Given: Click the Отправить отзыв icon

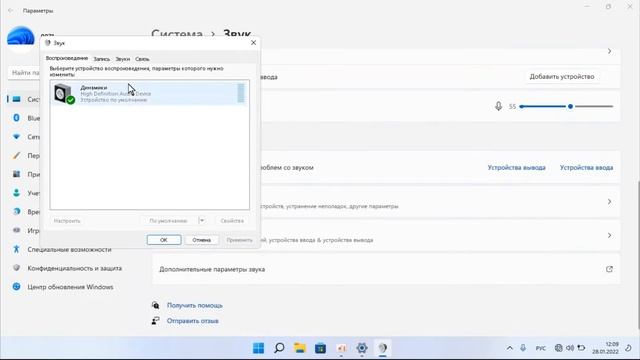Looking at the screenshot, I should 156,321.
